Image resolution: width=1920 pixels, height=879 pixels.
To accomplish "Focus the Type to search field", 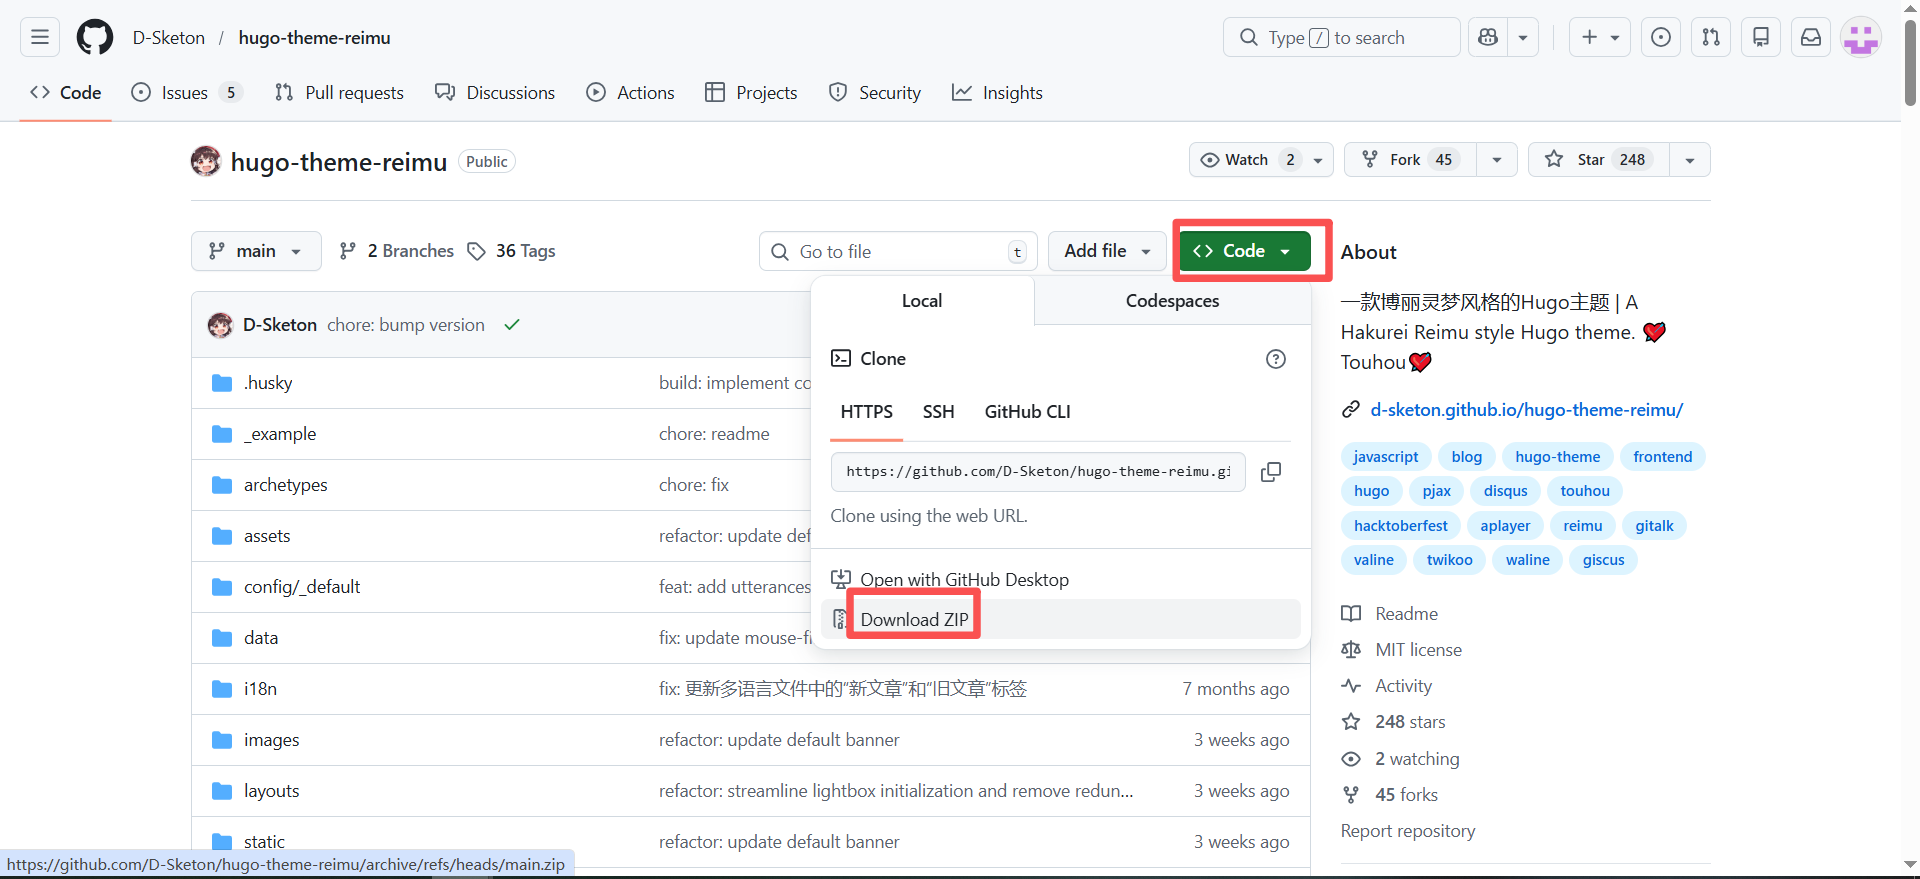I will [1341, 37].
